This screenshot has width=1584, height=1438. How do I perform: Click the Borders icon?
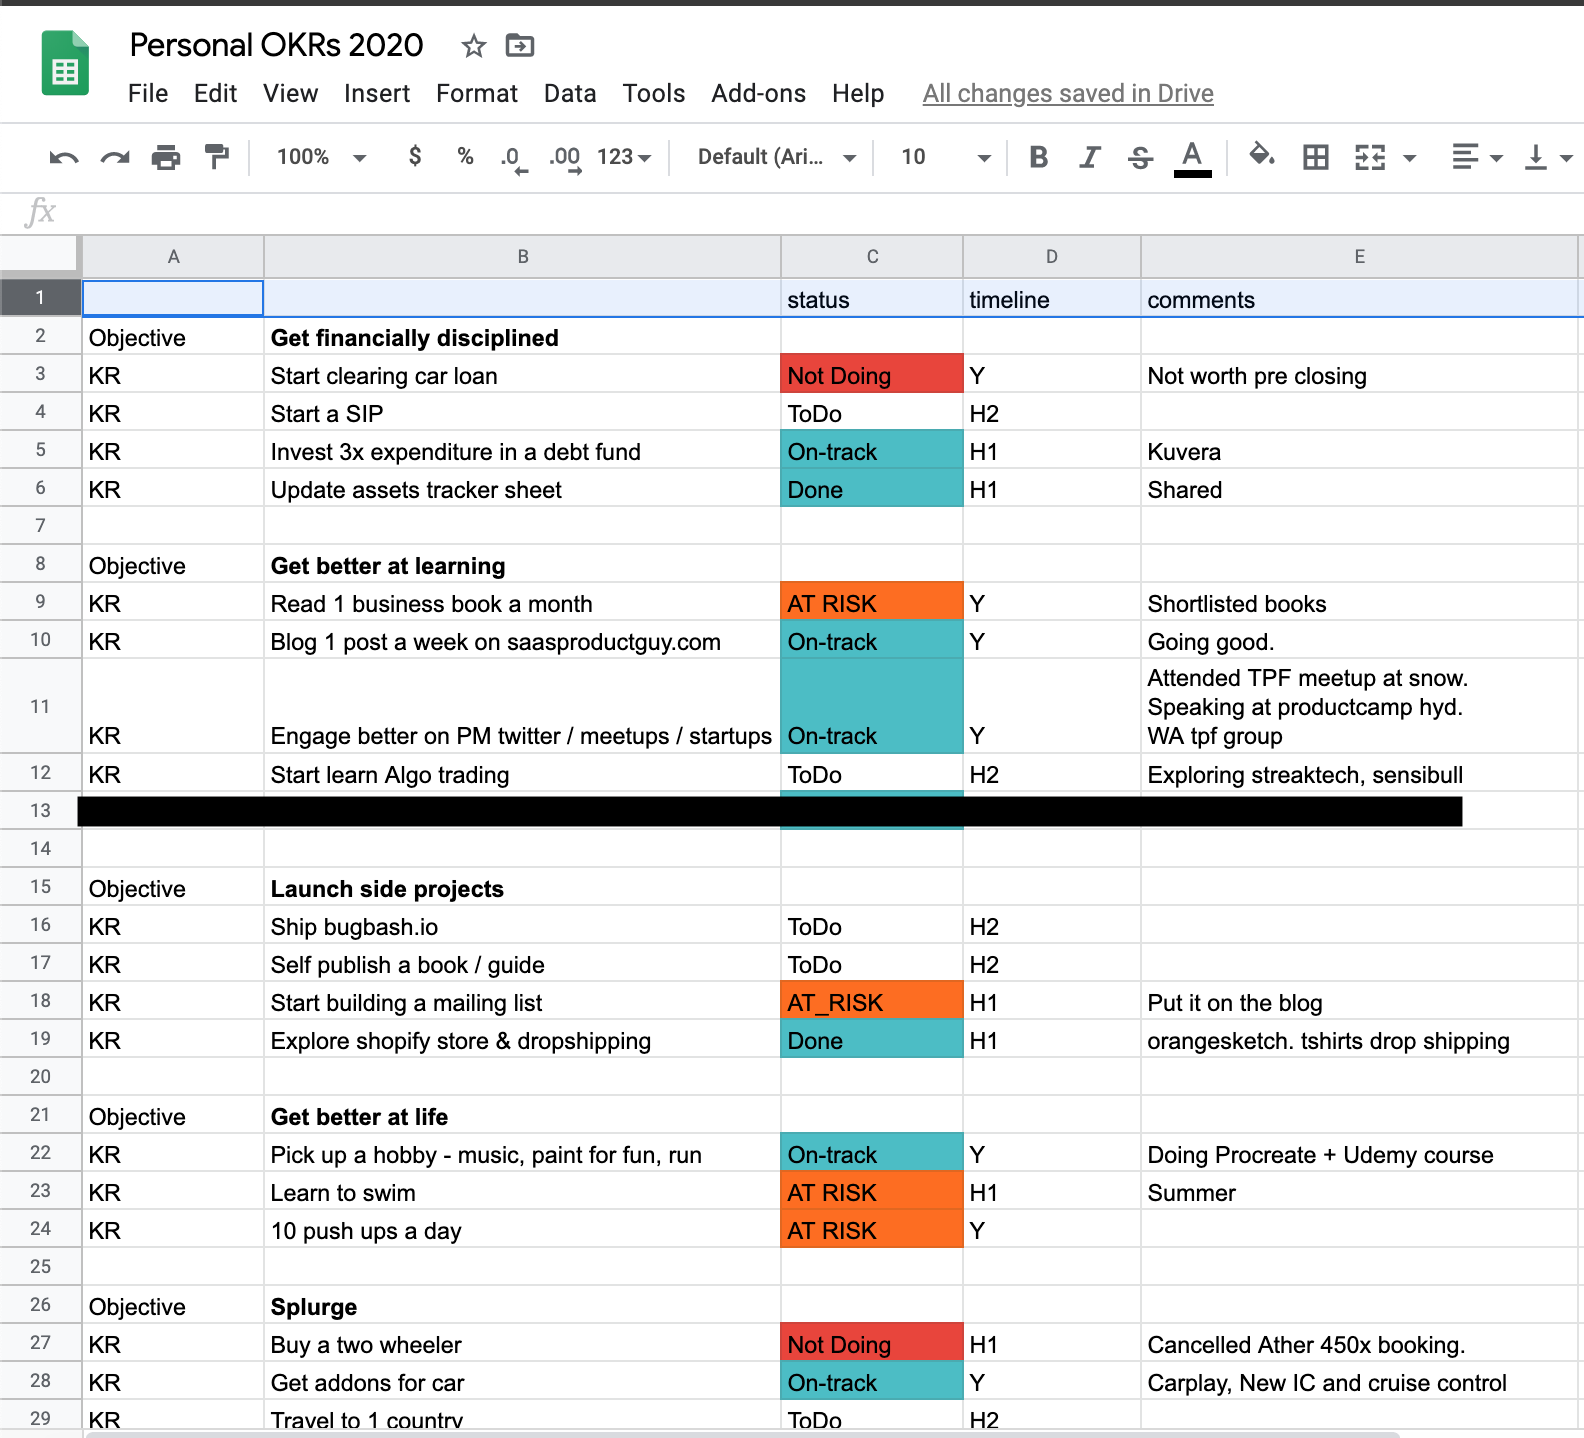pyautogui.click(x=1316, y=157)
